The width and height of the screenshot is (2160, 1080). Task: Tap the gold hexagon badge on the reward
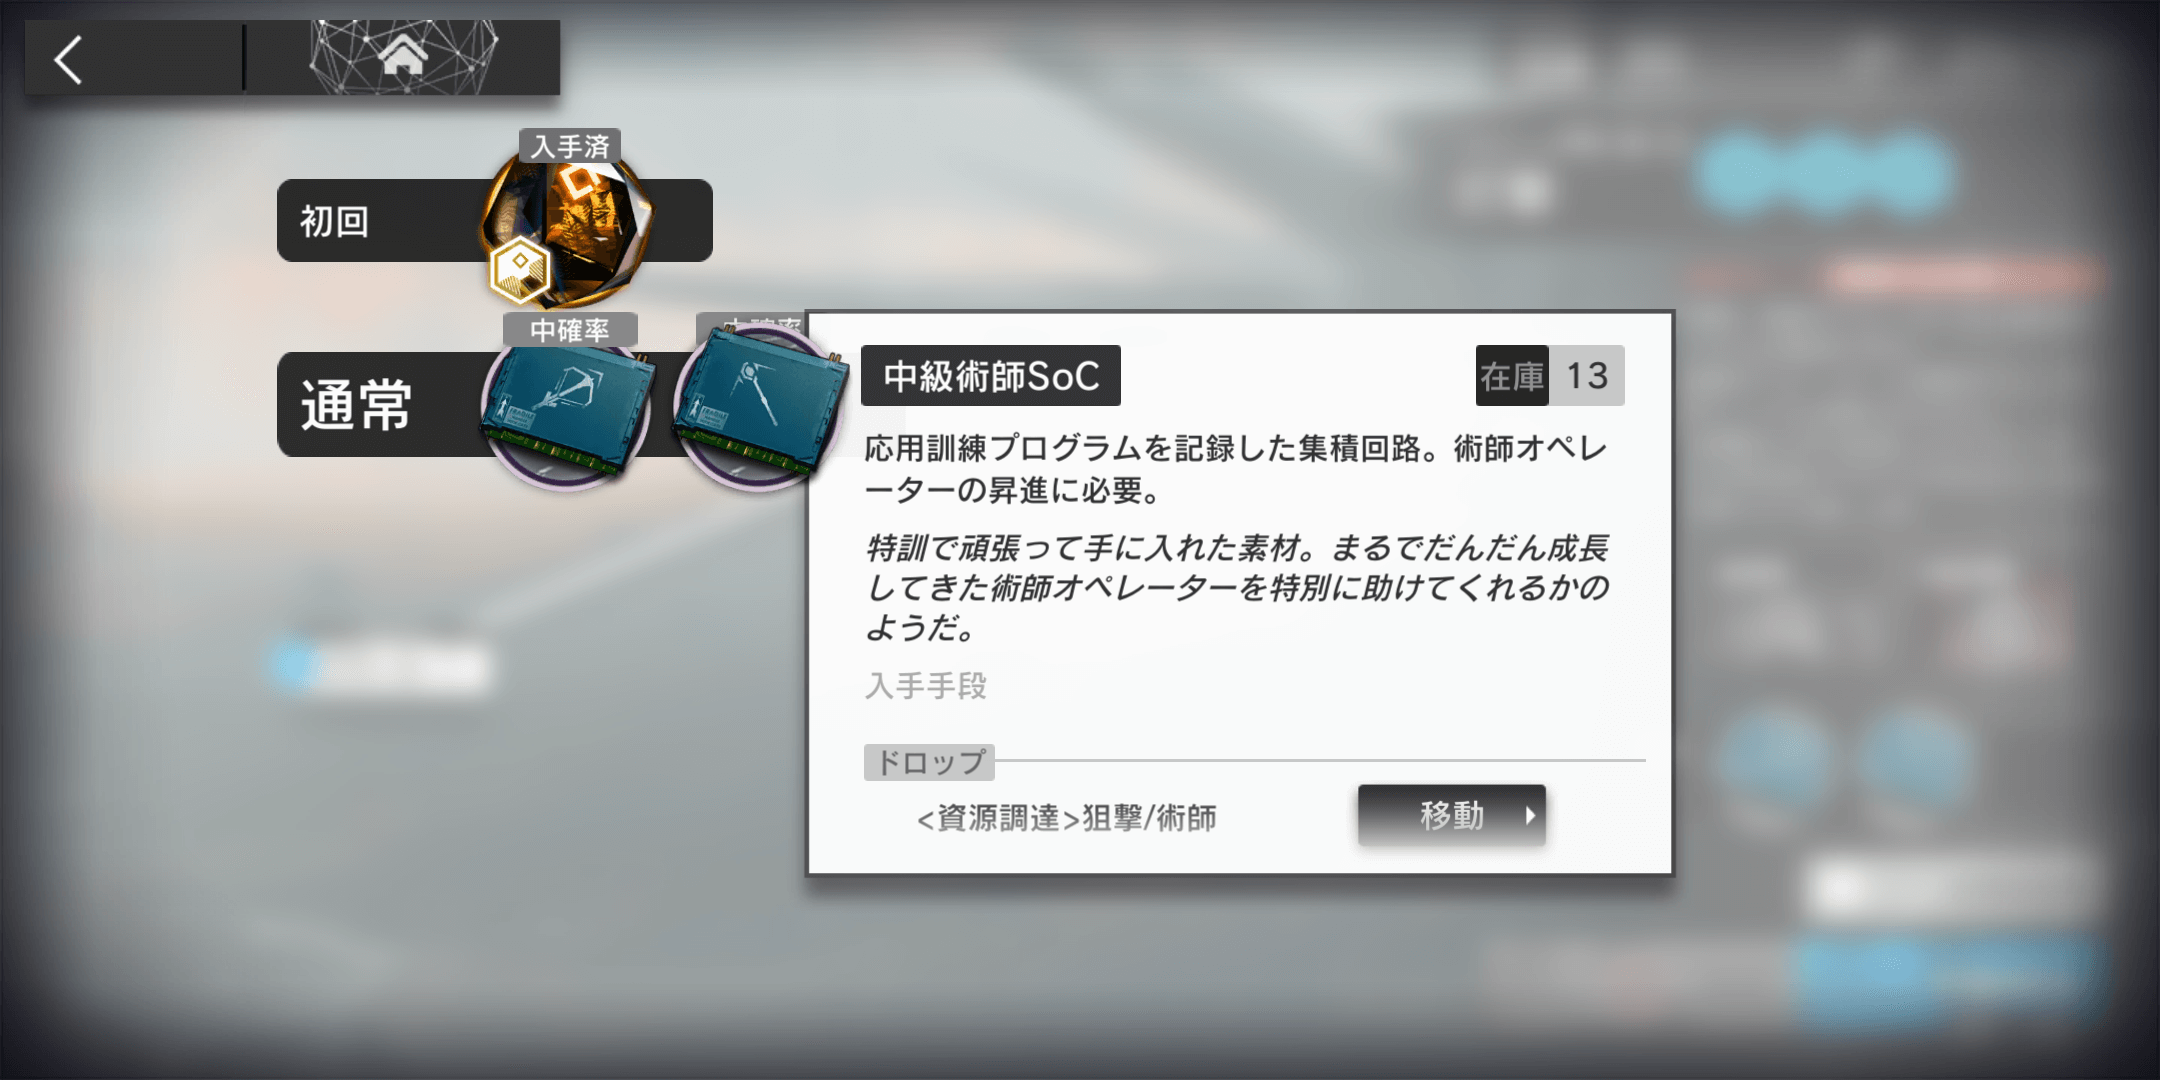coord(520,270)
